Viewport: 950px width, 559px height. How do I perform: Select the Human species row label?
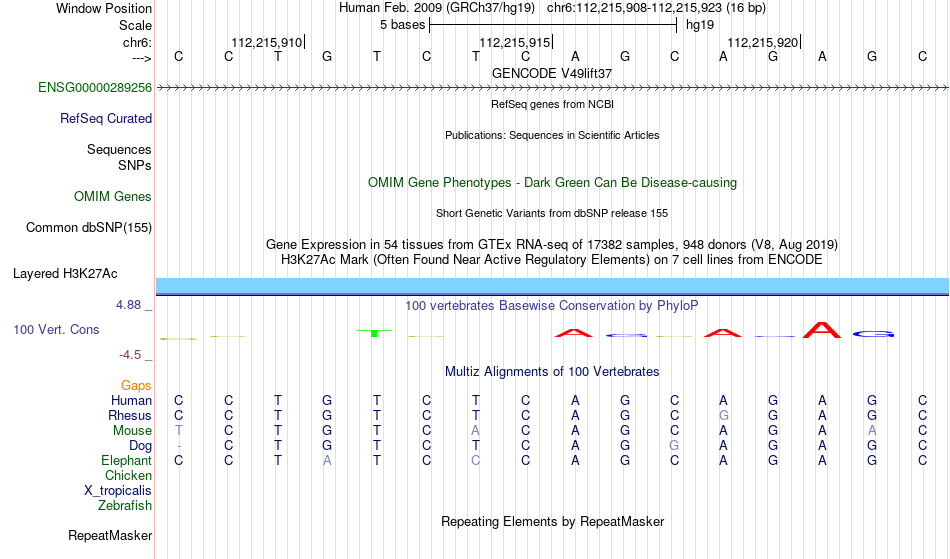pos(131,401)
